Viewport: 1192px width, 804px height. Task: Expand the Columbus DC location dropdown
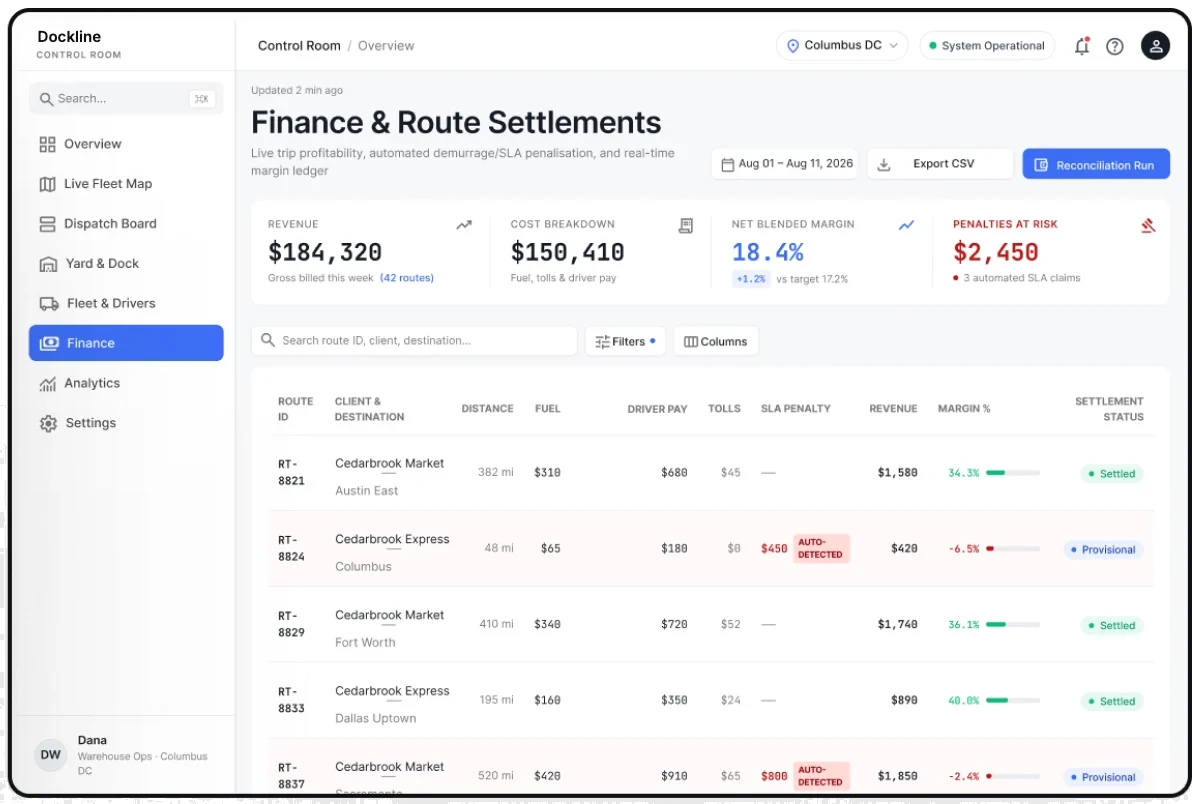[842, 46]
